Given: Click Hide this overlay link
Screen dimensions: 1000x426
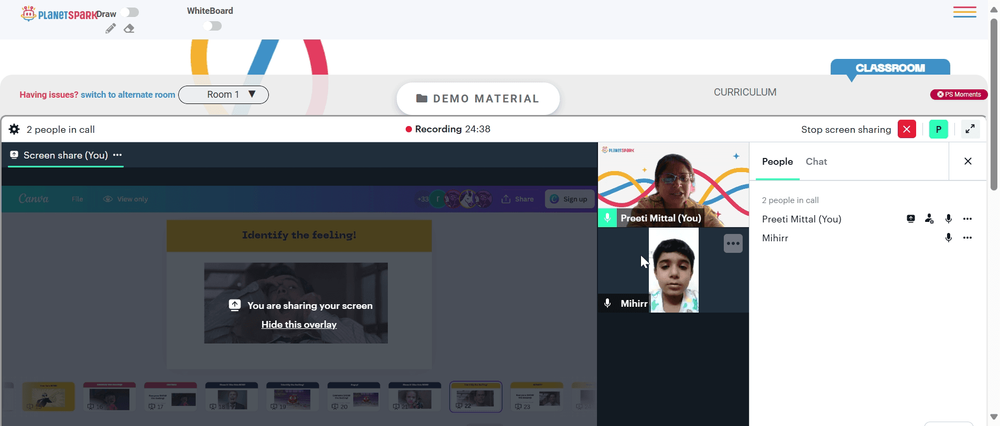Looking at the screenshot, I should (299, 325).
